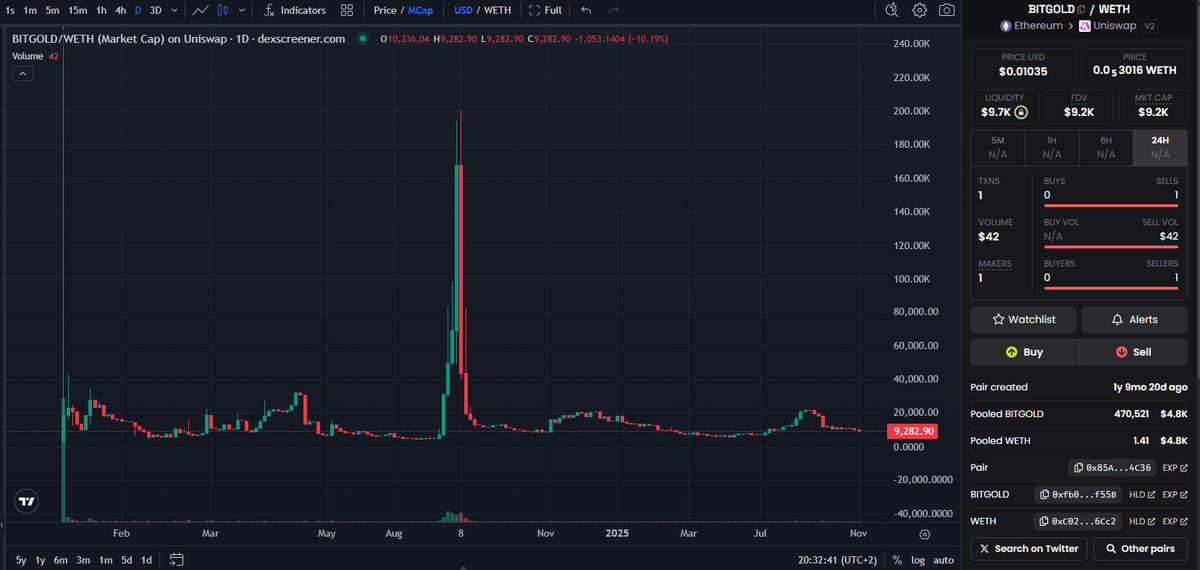
Task: Click the reset chart view icon on the axis
Action: 924,534
